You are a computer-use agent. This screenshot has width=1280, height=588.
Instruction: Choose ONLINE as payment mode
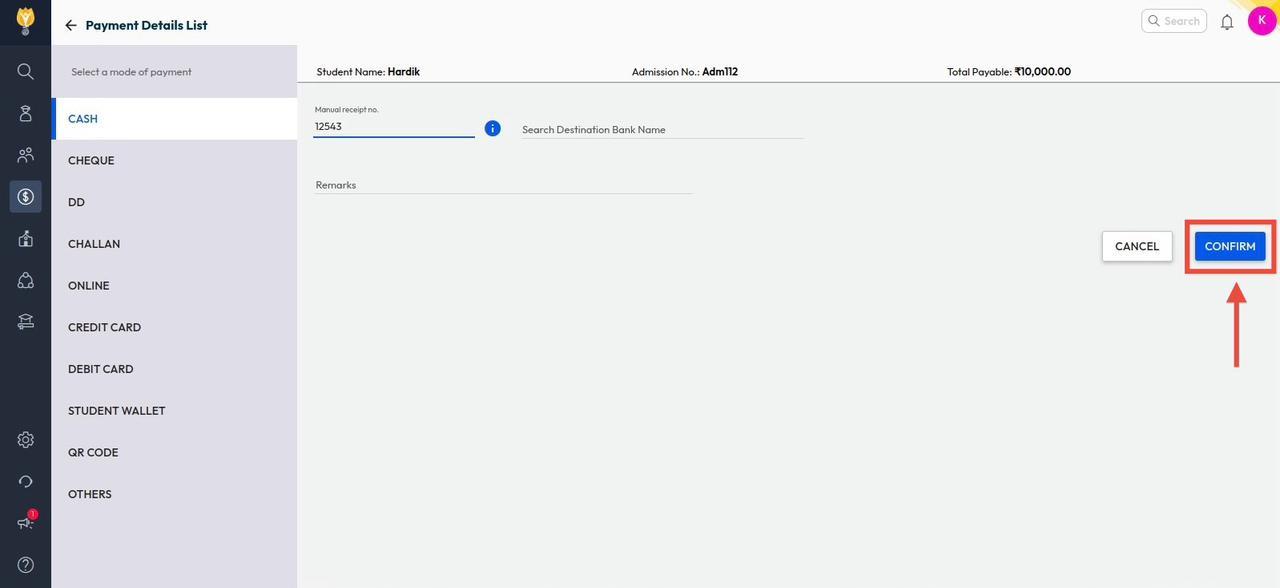pos(89,286)
